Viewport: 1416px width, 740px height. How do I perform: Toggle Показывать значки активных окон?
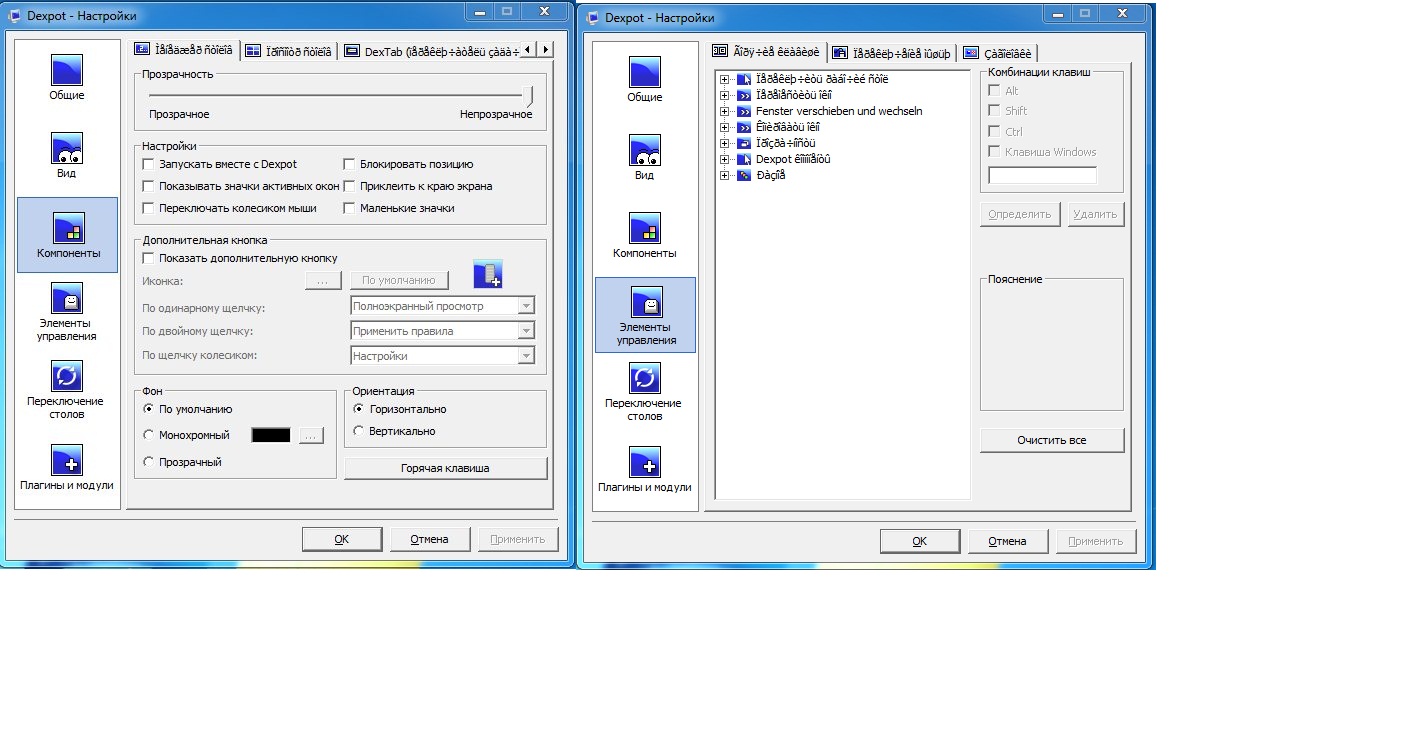(x=148, y=186)
